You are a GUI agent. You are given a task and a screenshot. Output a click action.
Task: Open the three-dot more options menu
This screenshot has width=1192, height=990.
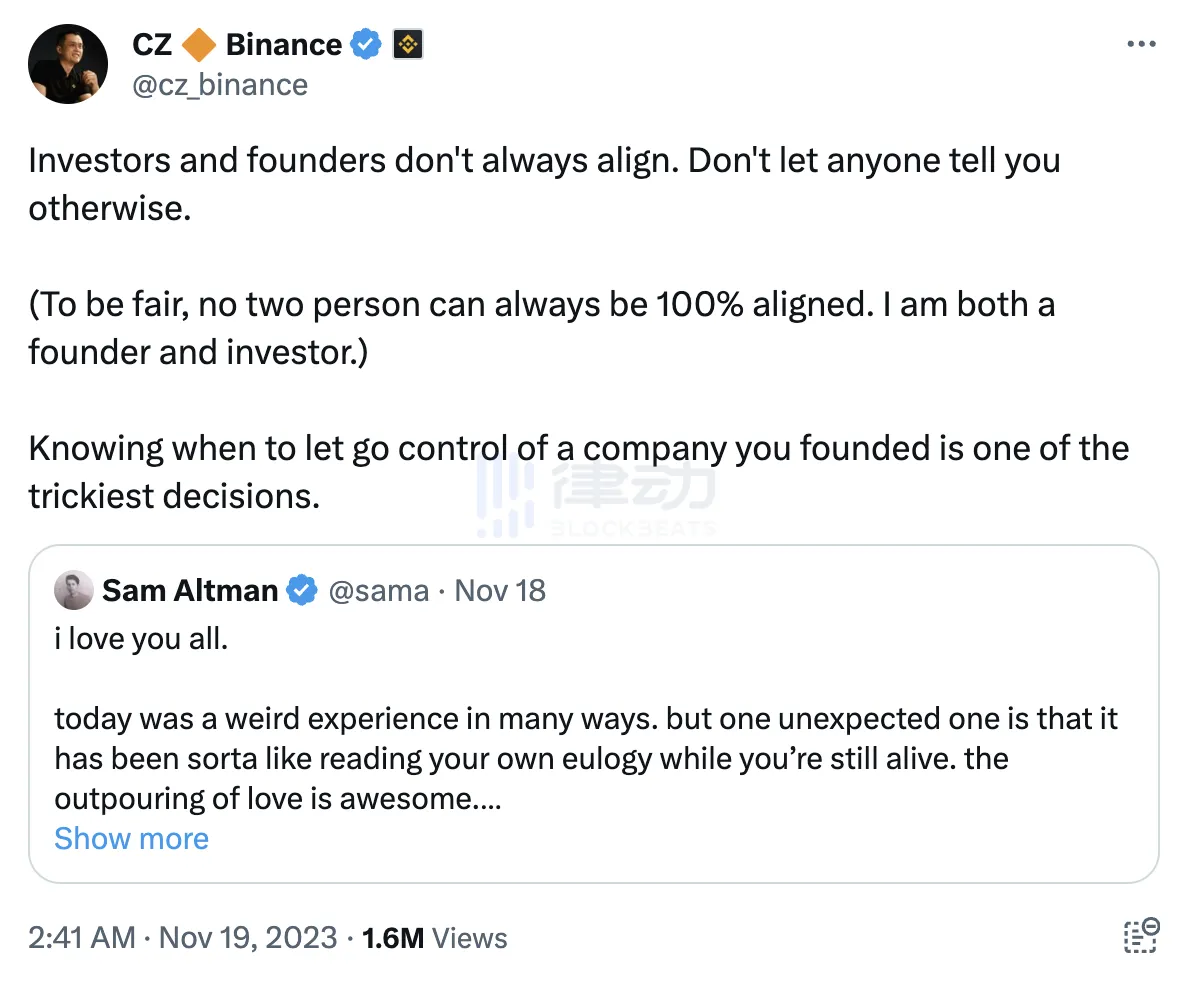pyautogui.click(x=1141, y=42)
